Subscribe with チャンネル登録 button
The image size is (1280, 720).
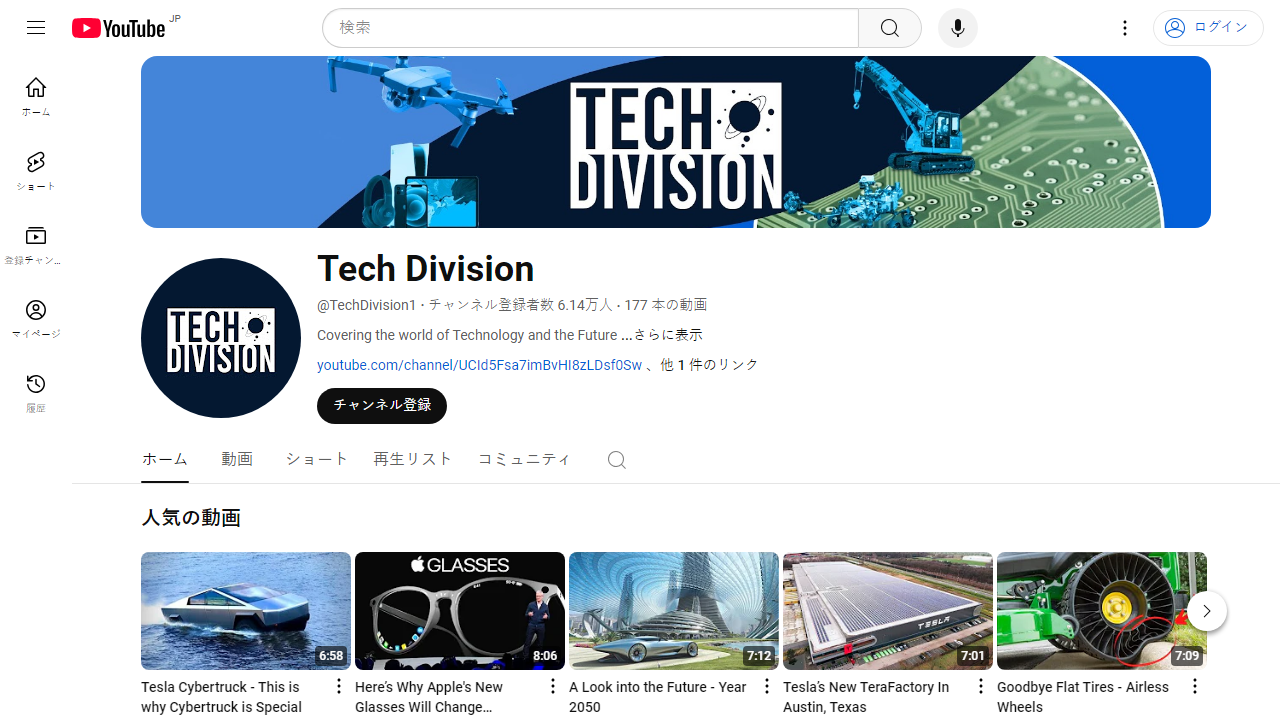coord(382,405)
